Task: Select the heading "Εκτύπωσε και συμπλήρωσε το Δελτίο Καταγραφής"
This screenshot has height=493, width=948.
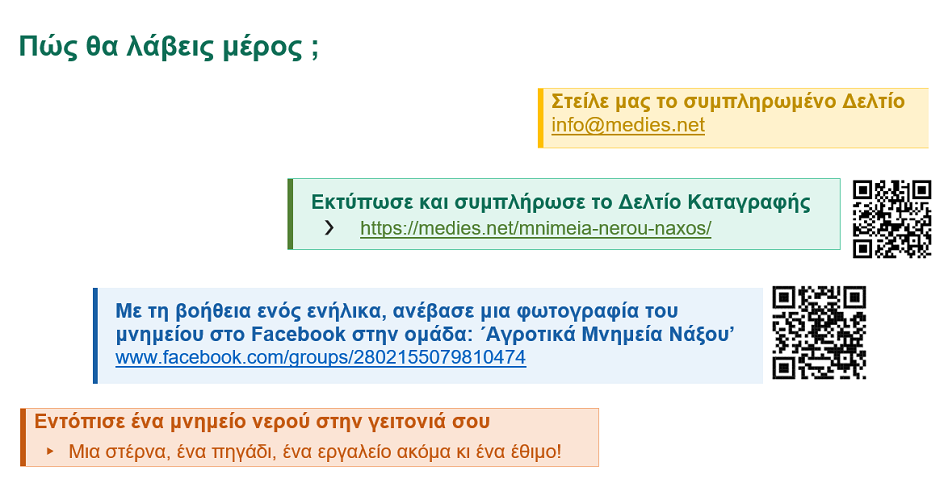Action: coord(560,202)
